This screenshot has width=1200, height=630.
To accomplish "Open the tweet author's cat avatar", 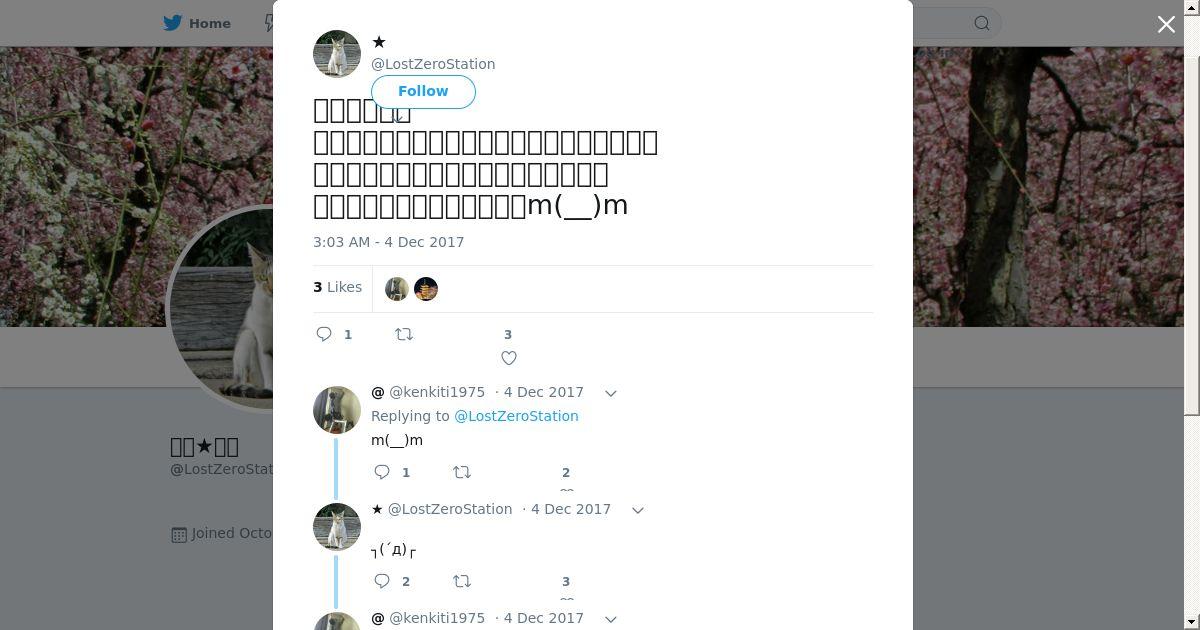I will tap(337, 54).
